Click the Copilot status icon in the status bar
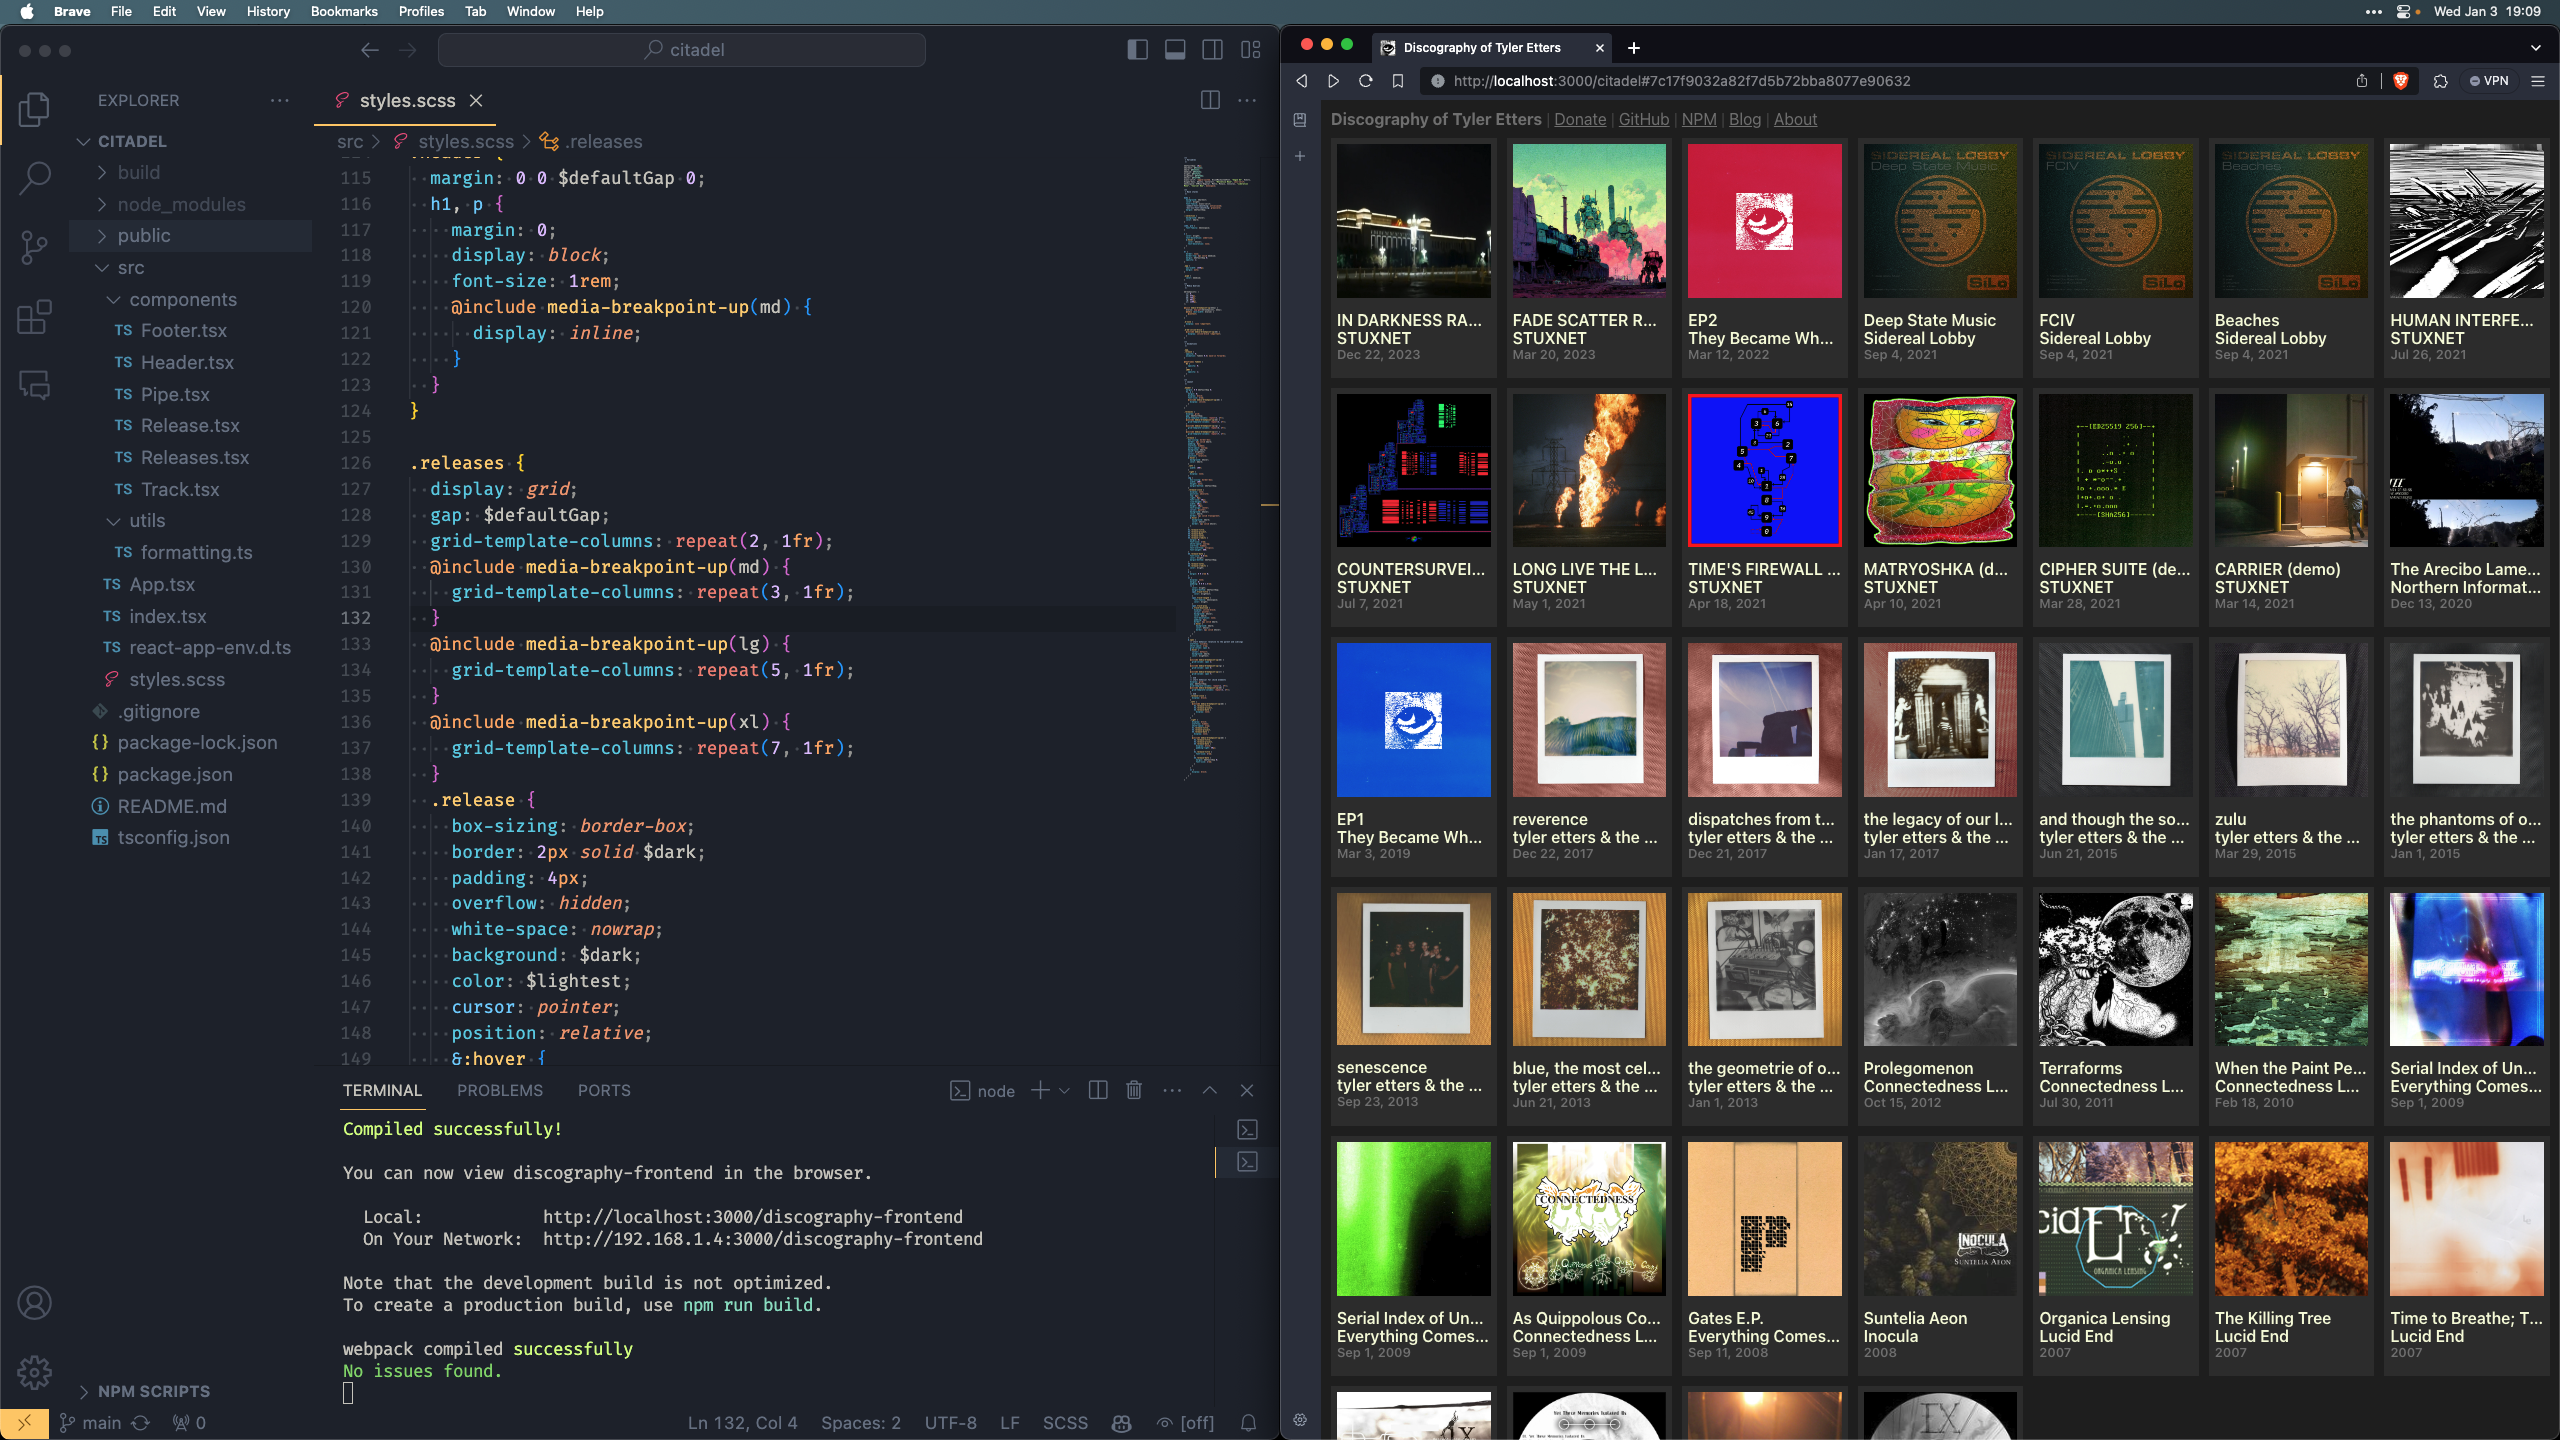This screenshot has height=1440, width=2560. [1121, 1423]
